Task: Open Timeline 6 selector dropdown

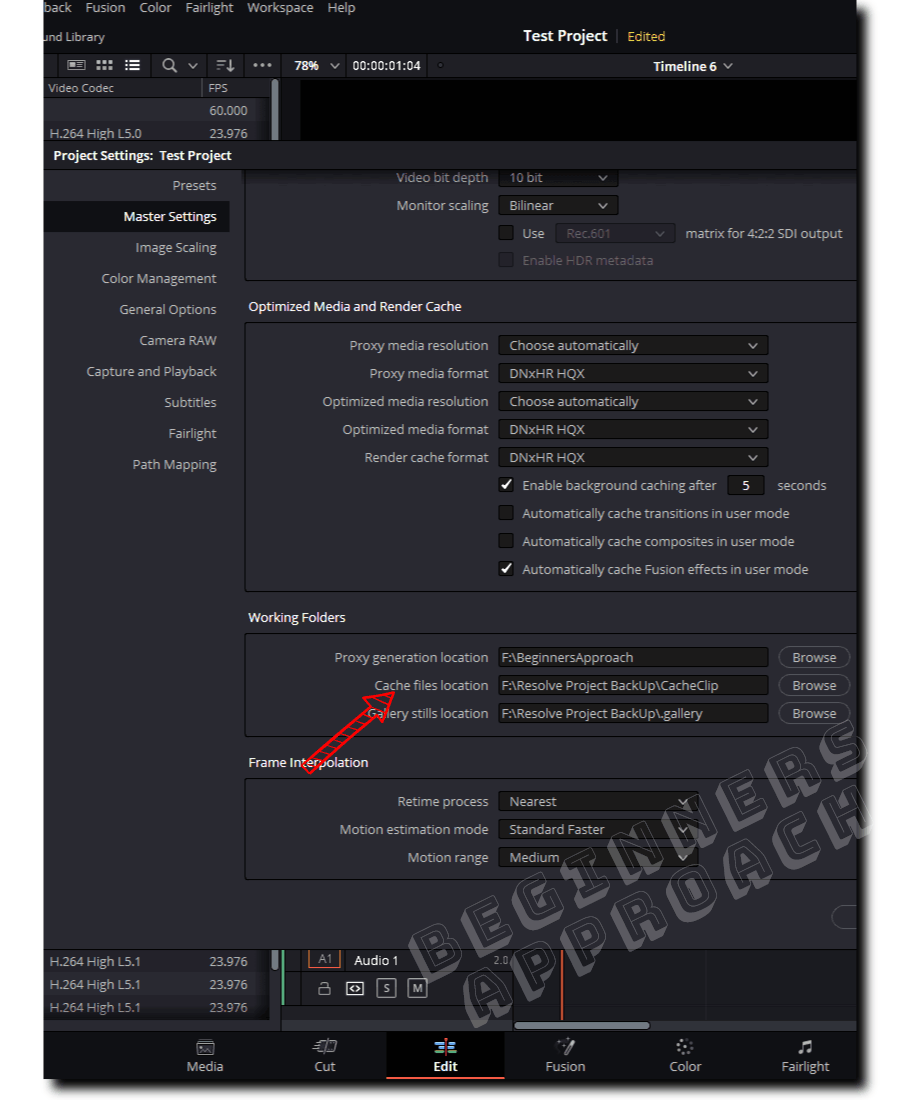Action: pos(693,66)
